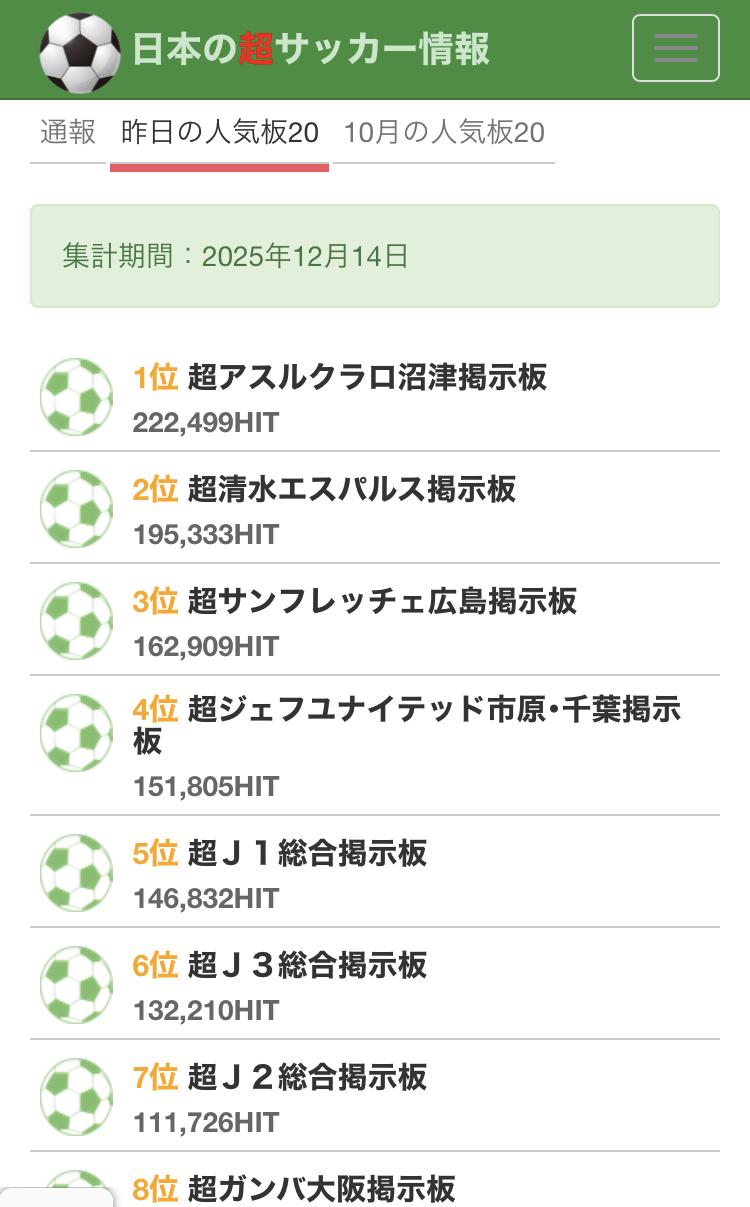Click the ball icon beside 超Ｊ１総合掲示板
Screen dimensions: 750x1207
[76, 873]
